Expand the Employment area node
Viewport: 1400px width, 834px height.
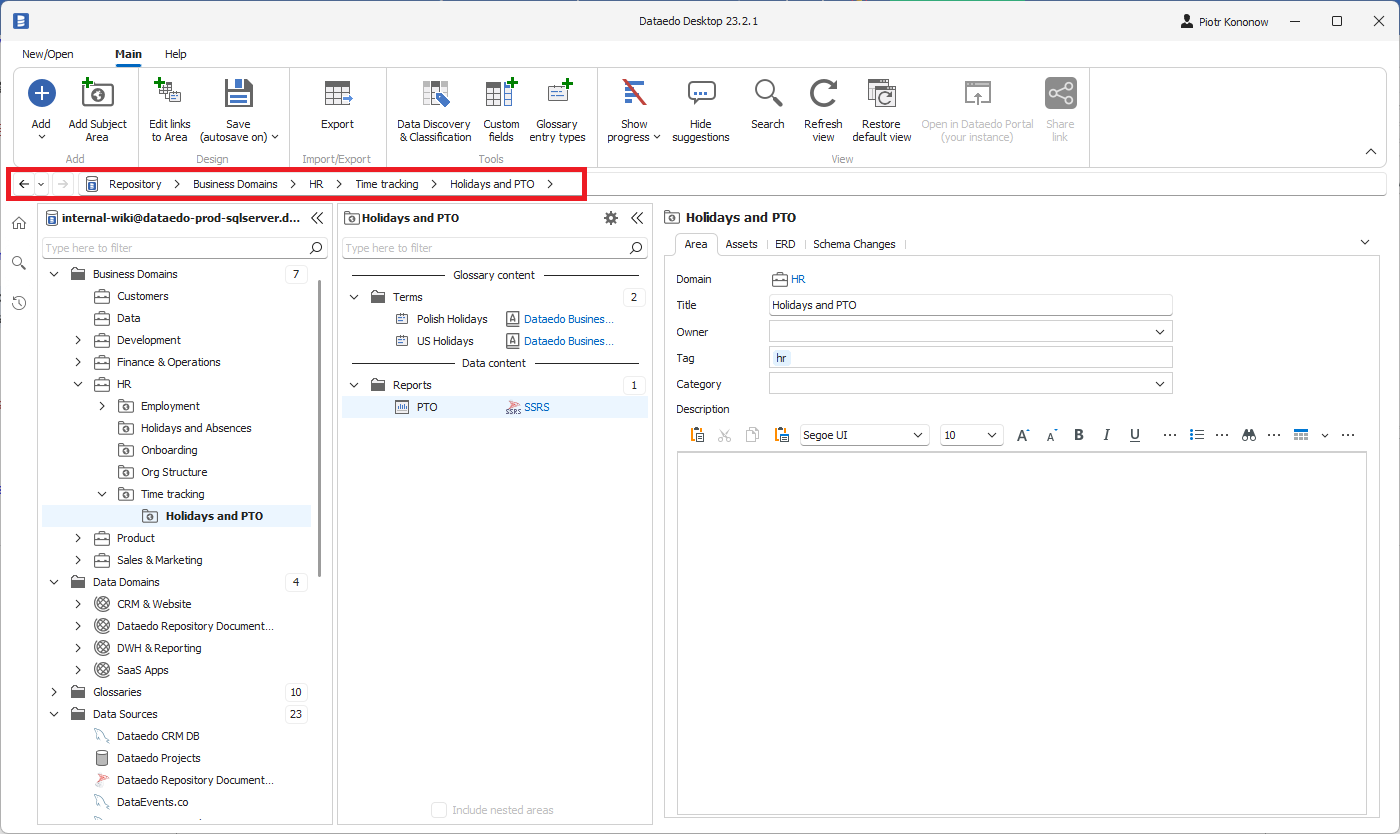pyautogui.click(x=102, y=406)
